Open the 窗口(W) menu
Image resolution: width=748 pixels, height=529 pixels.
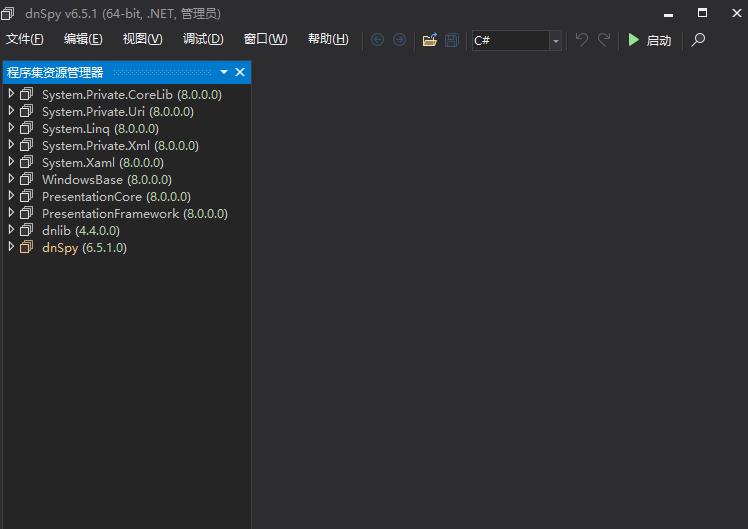pos(266,39)
